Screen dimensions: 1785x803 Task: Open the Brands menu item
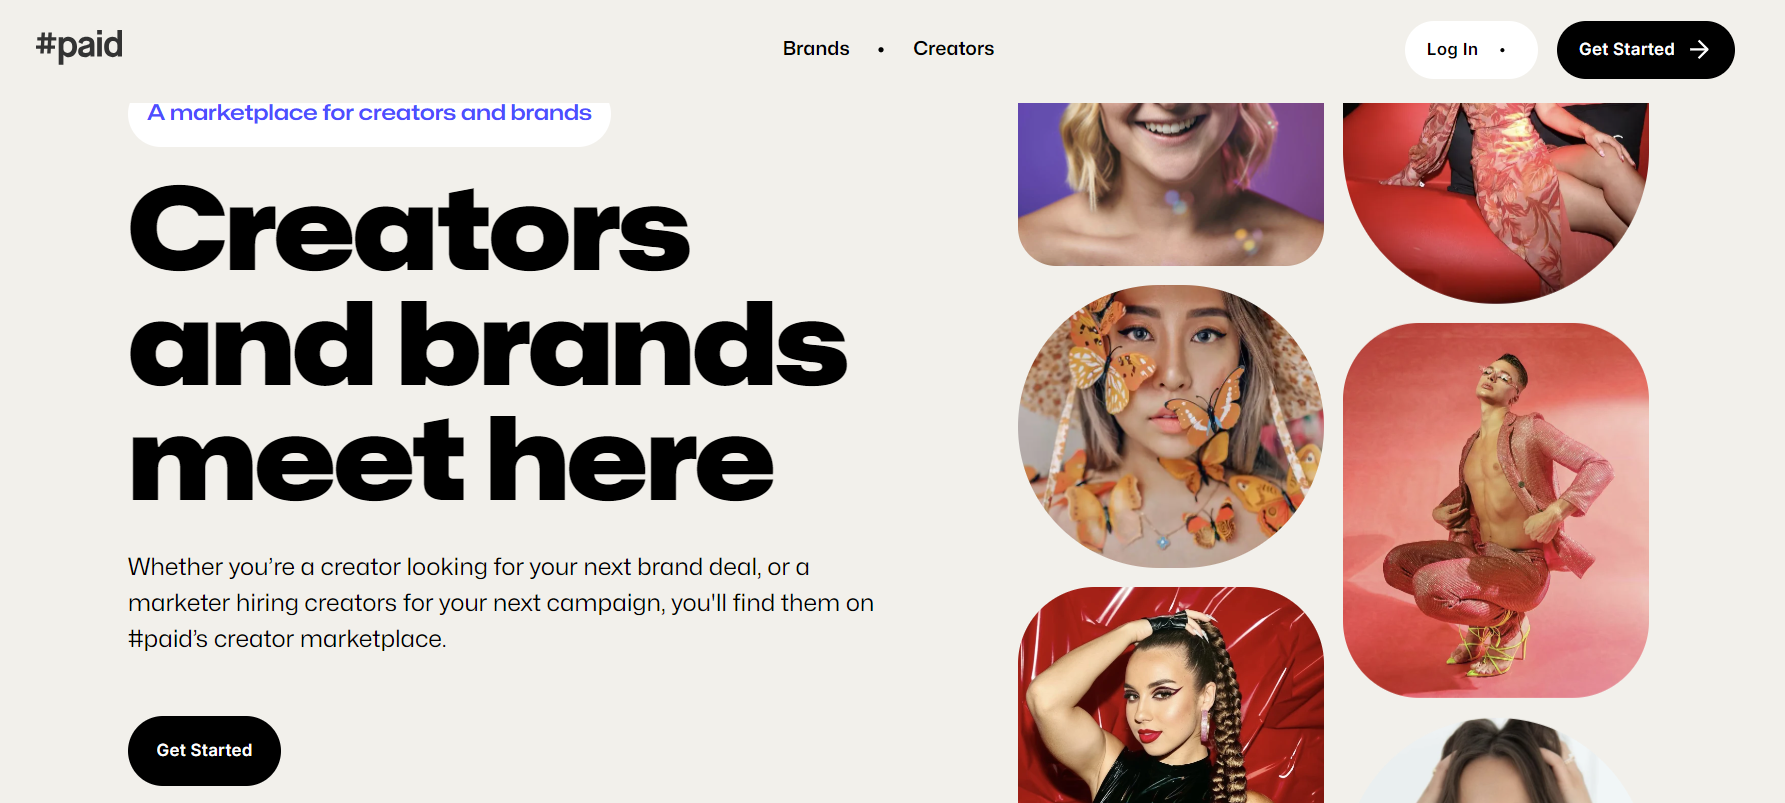tap(816, 48)
